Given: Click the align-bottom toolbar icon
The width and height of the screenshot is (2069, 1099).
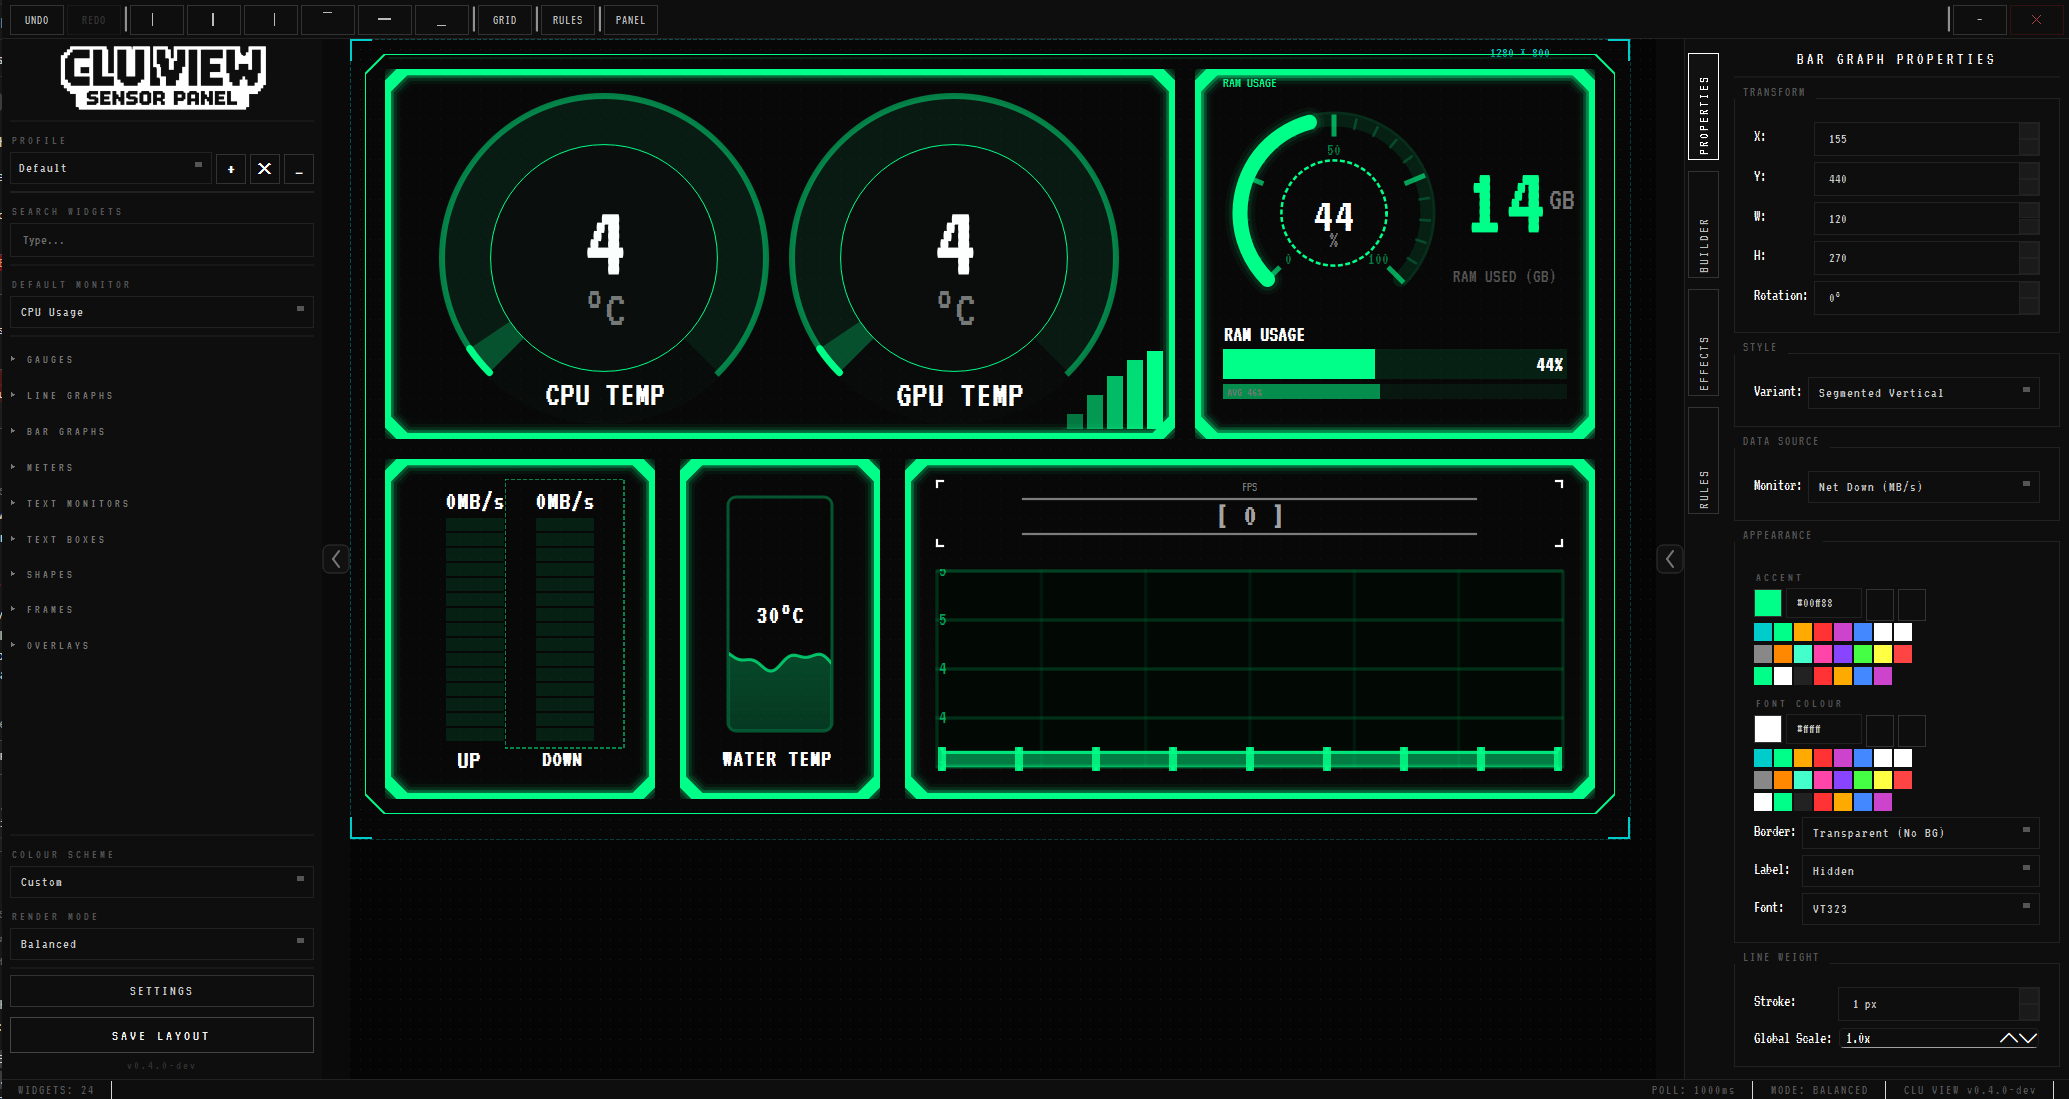Looking at the screenshot, I should pyautogui.click(x=442, y=20).
